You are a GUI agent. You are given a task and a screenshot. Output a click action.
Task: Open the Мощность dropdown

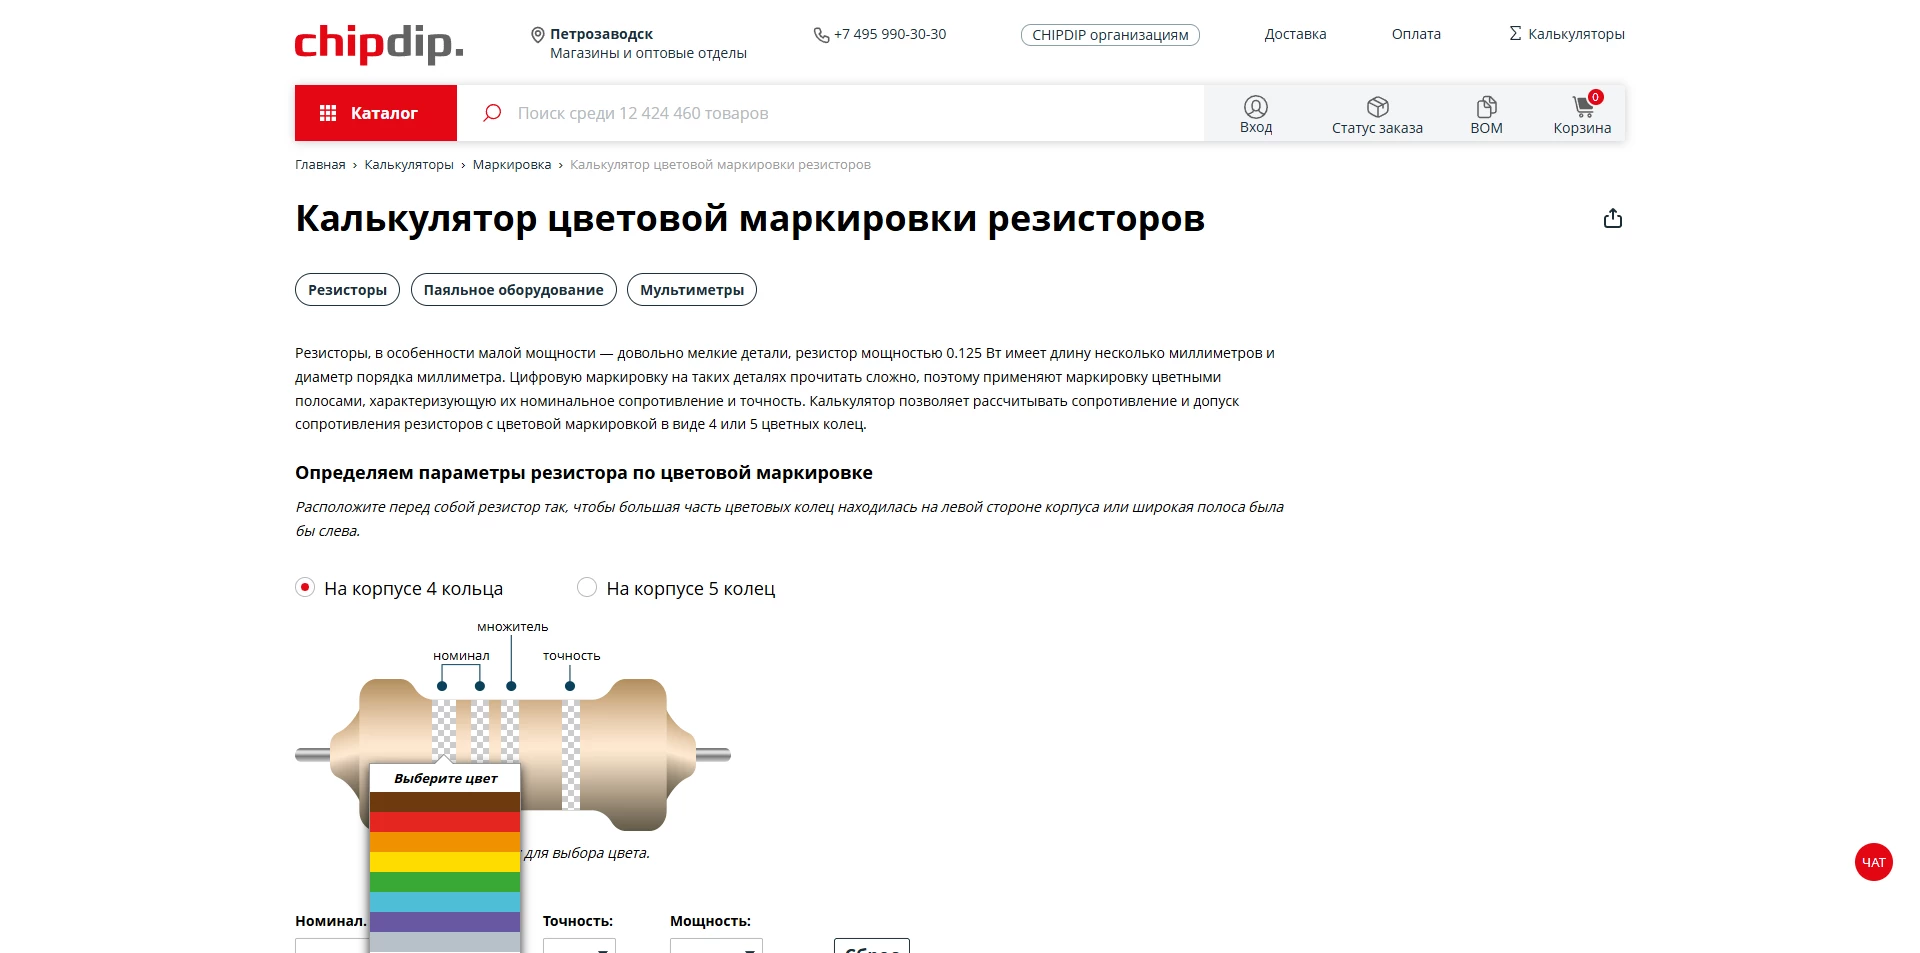point(716,945)
